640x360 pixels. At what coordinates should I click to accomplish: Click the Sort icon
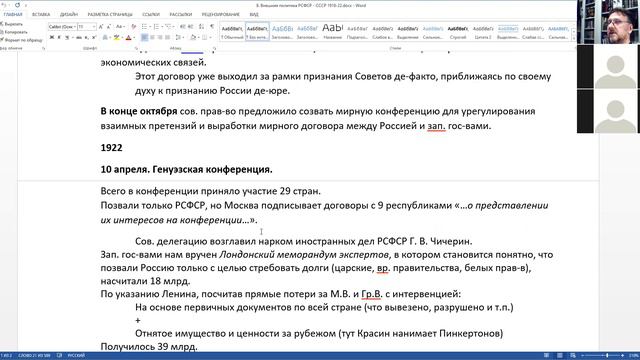pos(202,27)
